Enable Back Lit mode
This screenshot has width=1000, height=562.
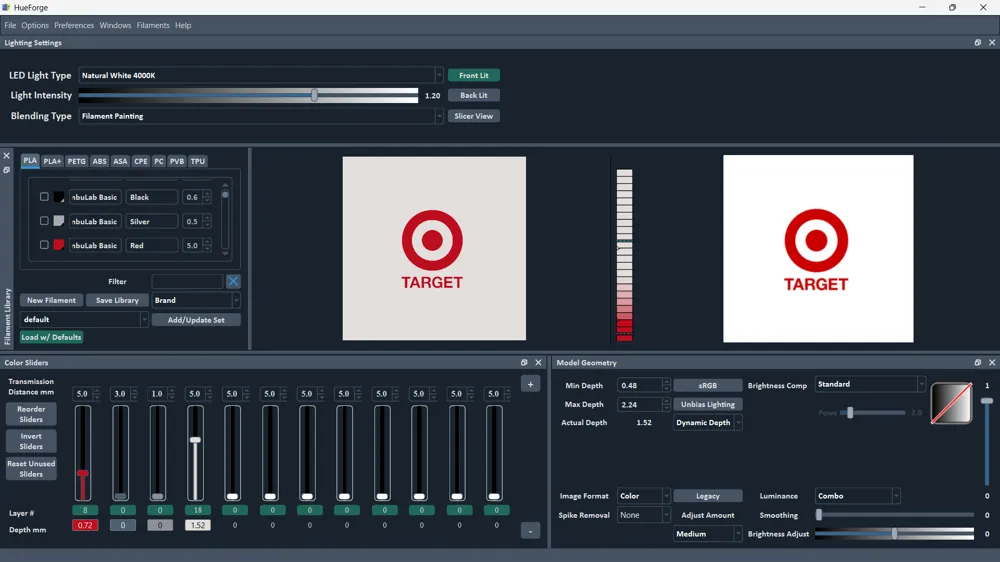pos(474,95)
